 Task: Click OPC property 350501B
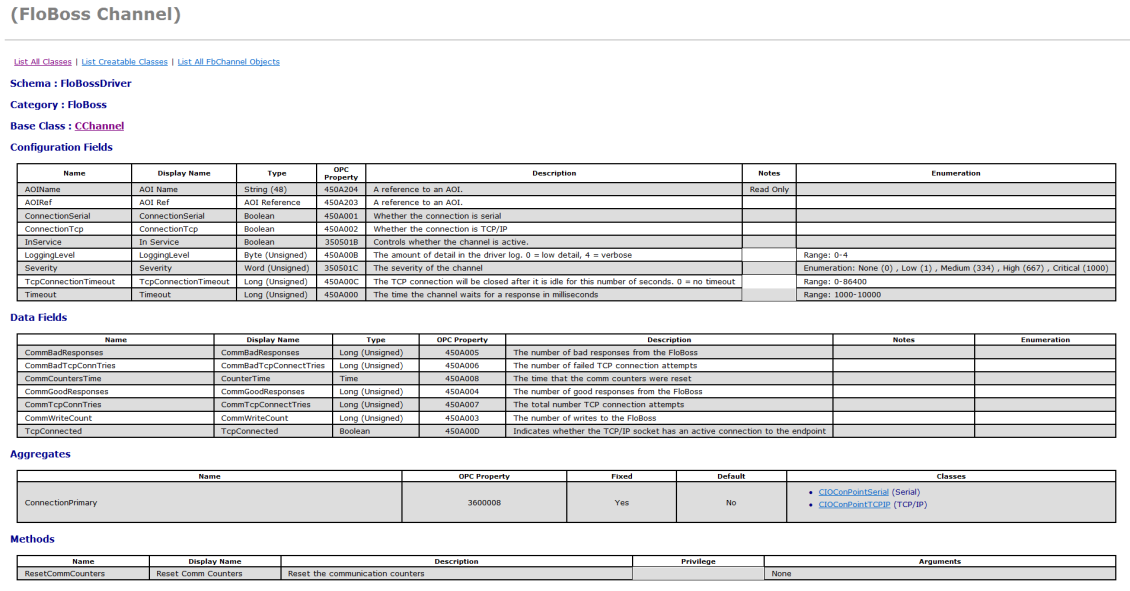pos(341,242)
